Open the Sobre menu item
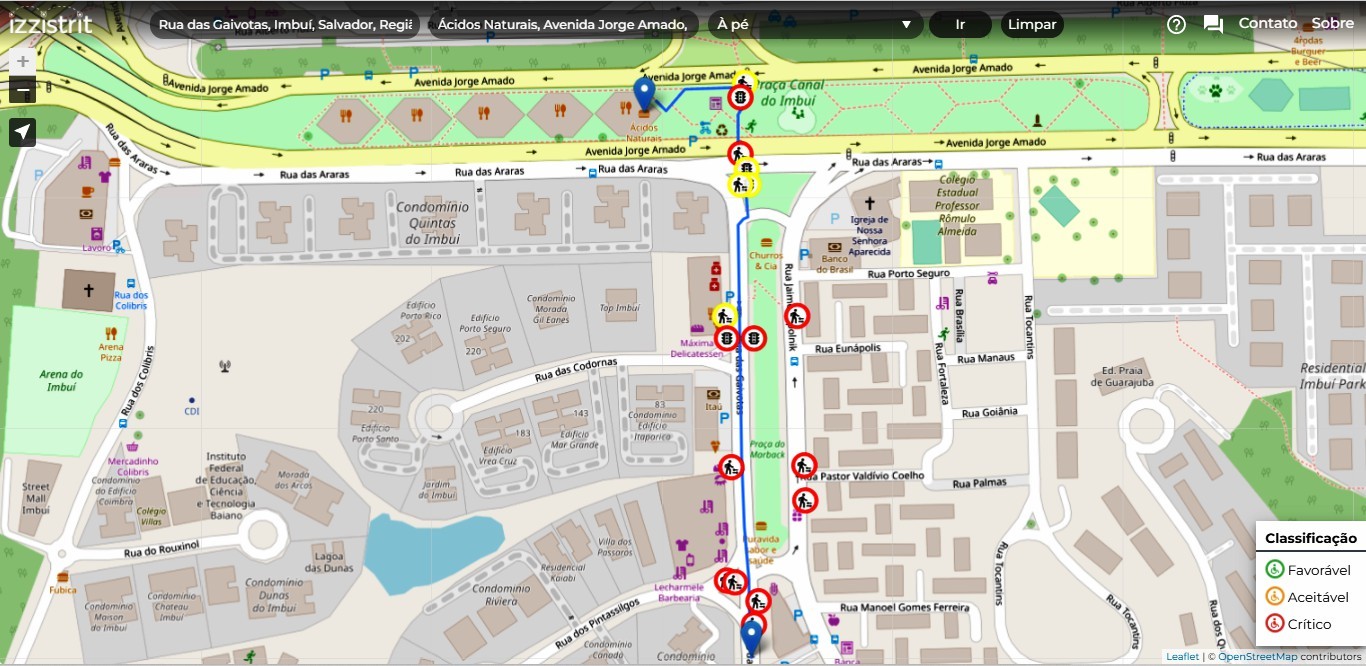The height and width of the screenshot is (666, 1366). (x=1332, y=24)
